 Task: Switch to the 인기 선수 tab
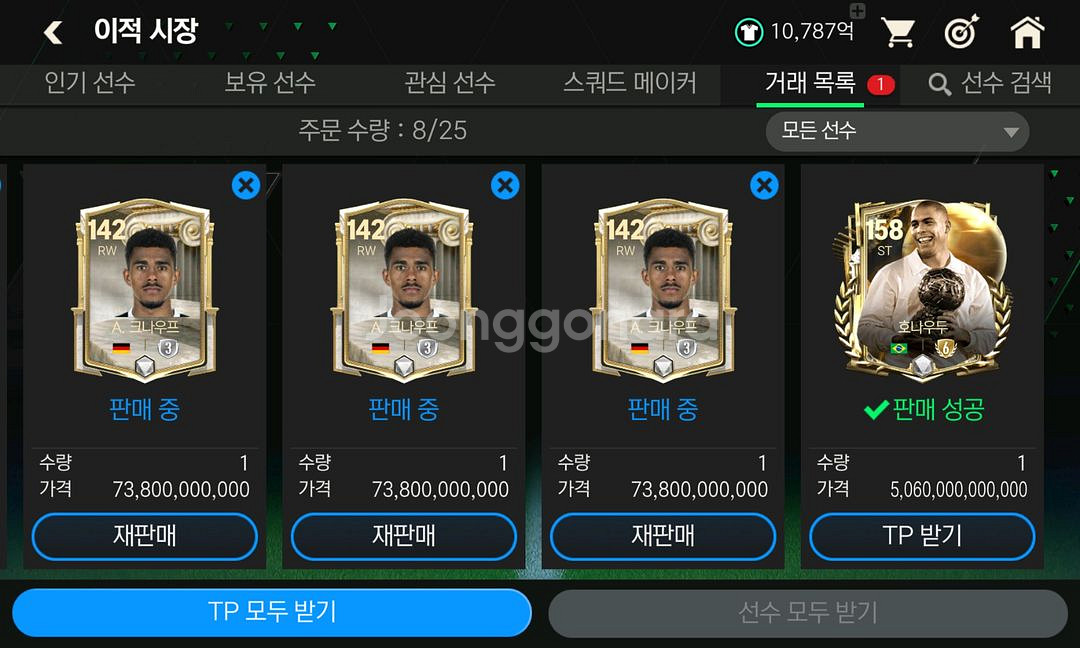90,83
